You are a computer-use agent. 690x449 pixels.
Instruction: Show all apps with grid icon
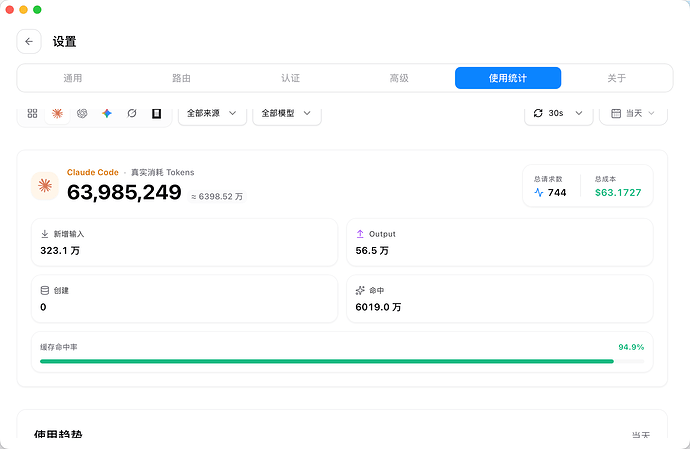click(x=33, y=113)
